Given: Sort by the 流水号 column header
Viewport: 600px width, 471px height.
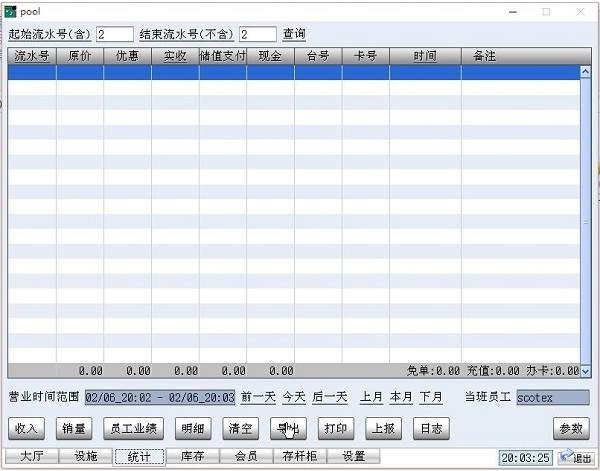Looking at the screenshot, I should pos(32,56).
